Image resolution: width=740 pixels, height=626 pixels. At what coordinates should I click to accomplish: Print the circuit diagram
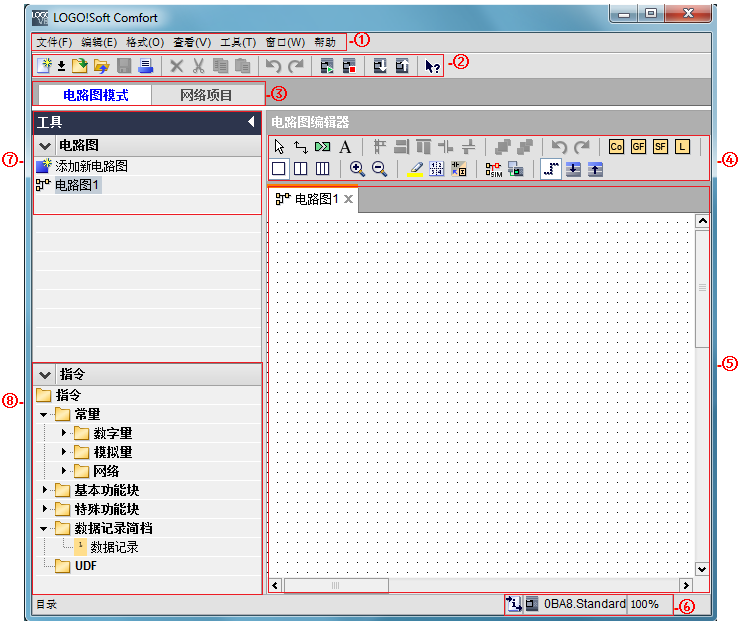click(x=146, y=66)
